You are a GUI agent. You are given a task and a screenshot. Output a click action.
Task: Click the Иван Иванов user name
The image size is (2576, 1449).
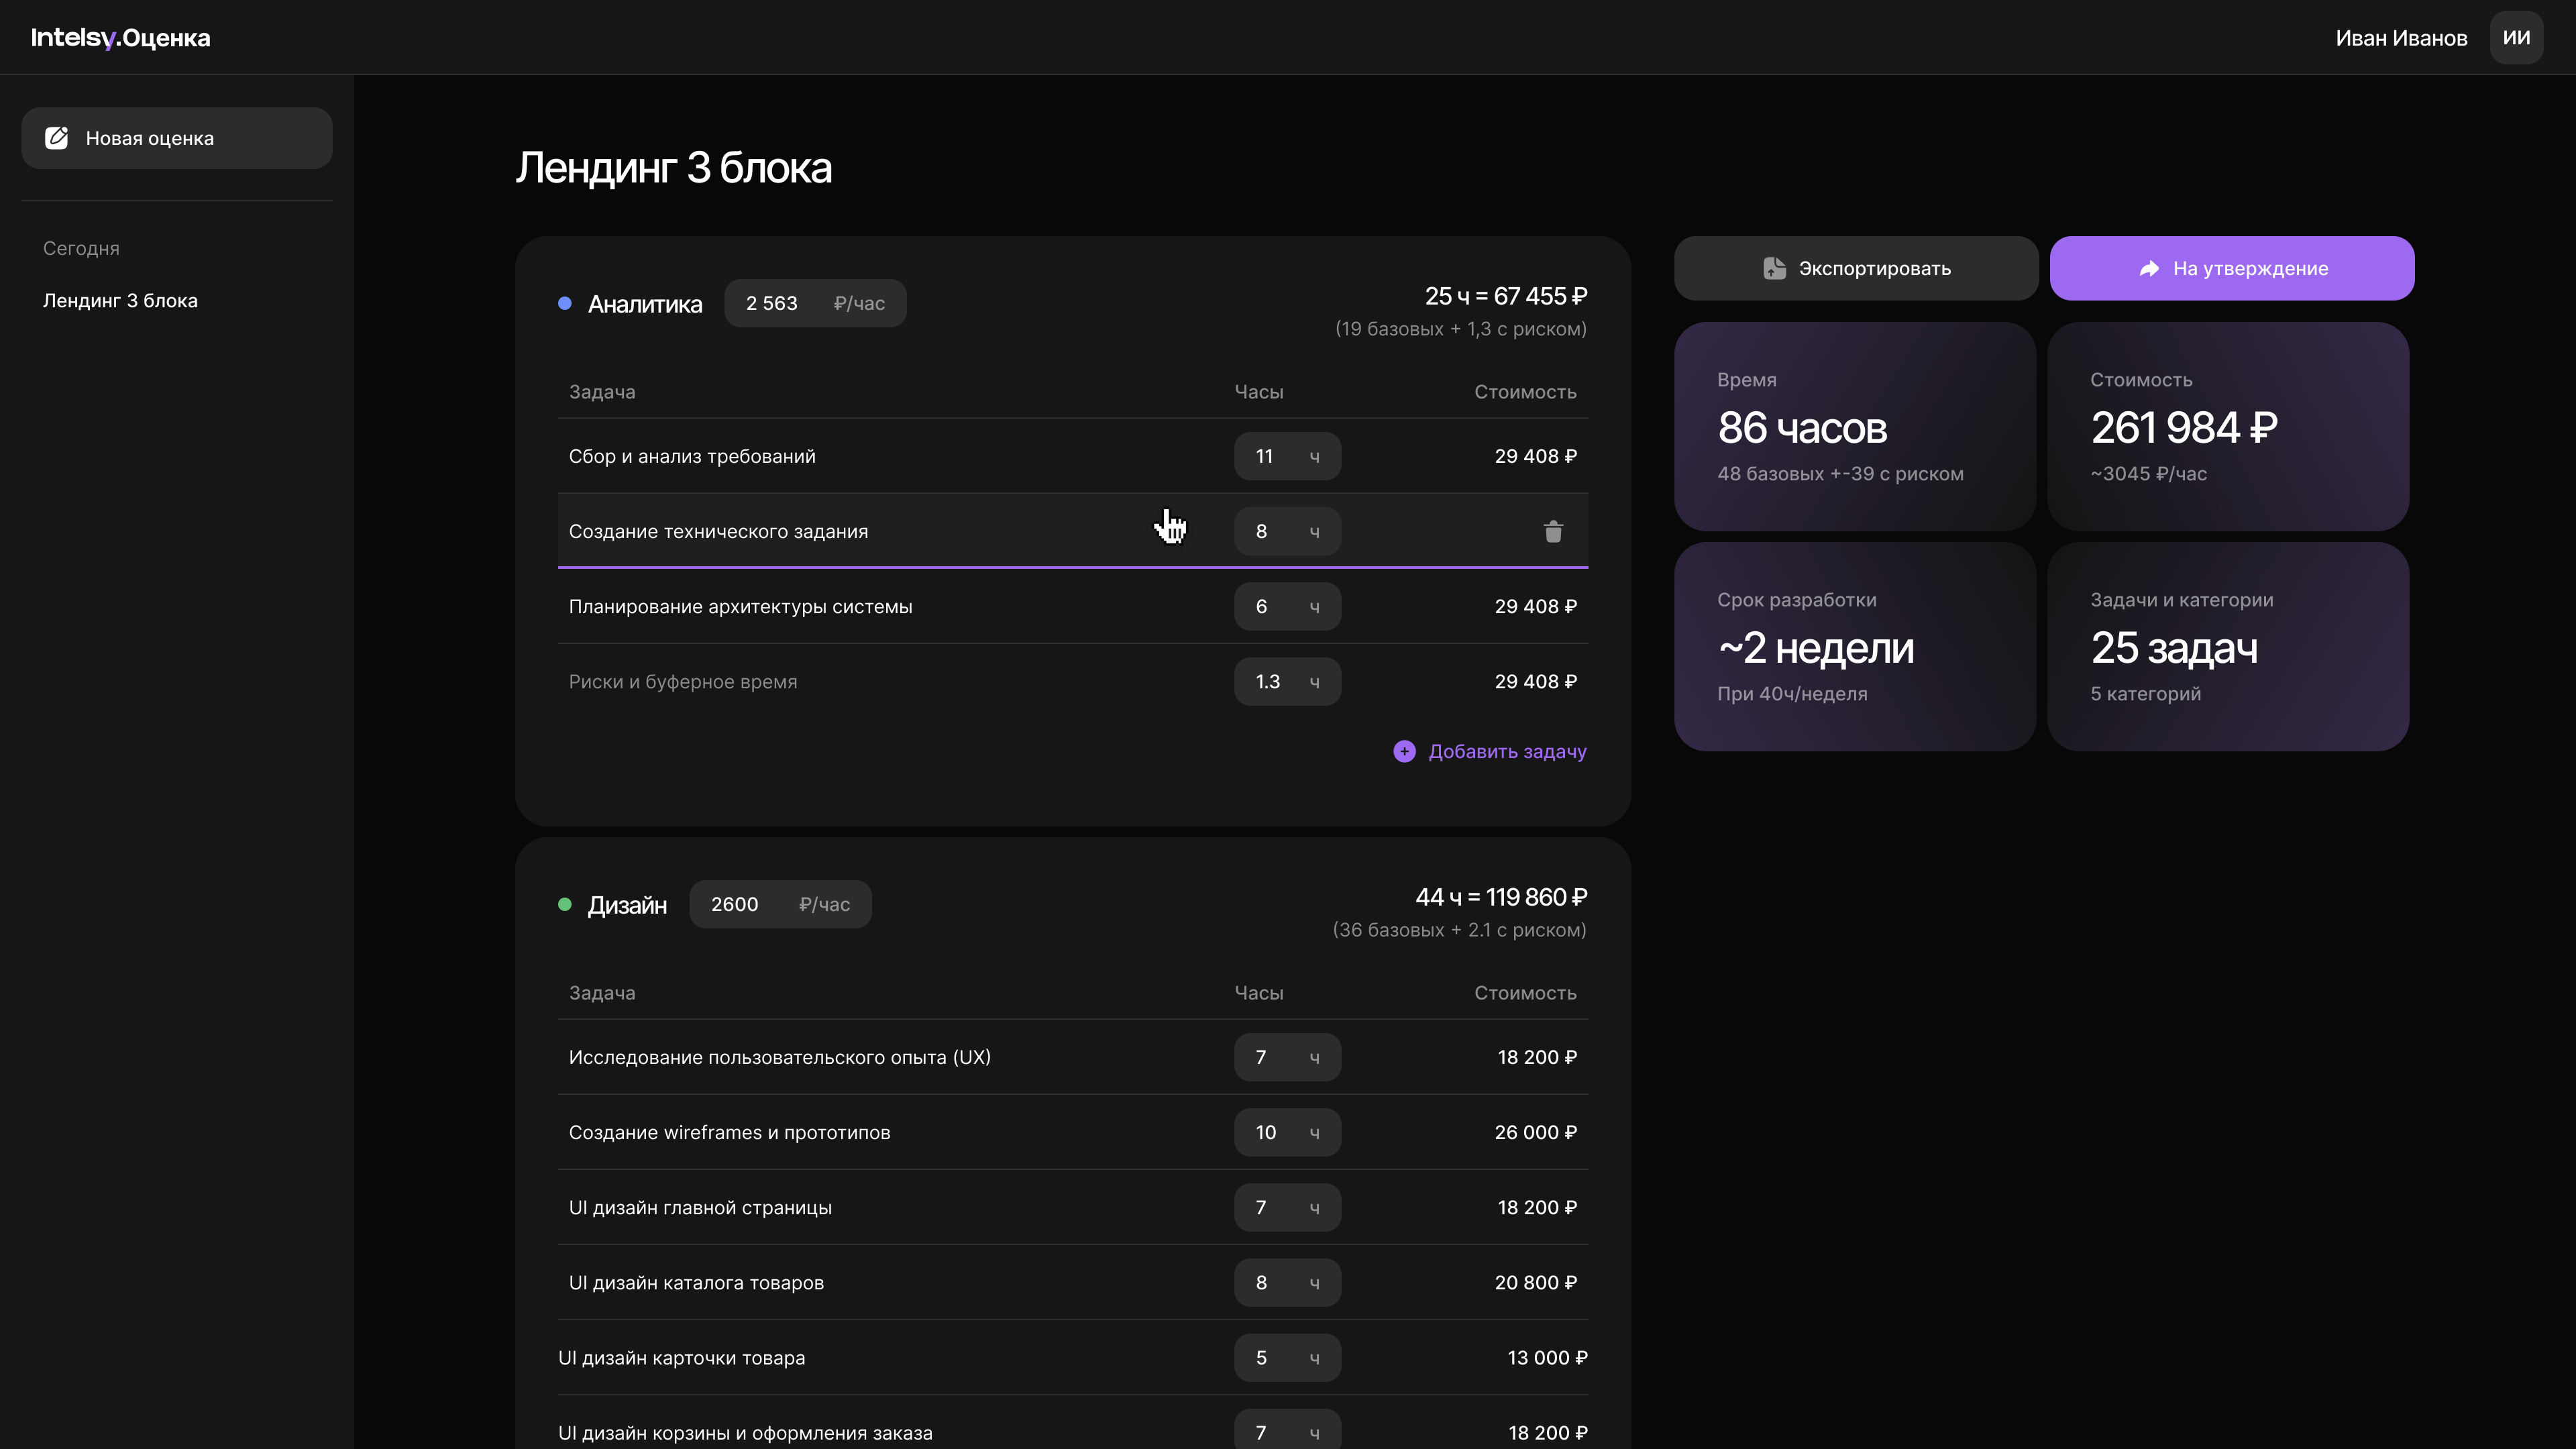pos(2401,38)
